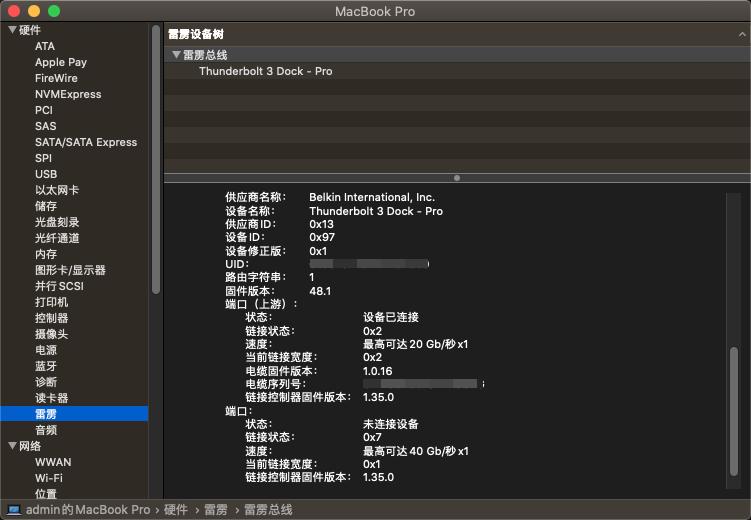Select 诊断 diagnostics in the sidebar
The width and height of the screenshot is (751, 520).
coord(46,382)
